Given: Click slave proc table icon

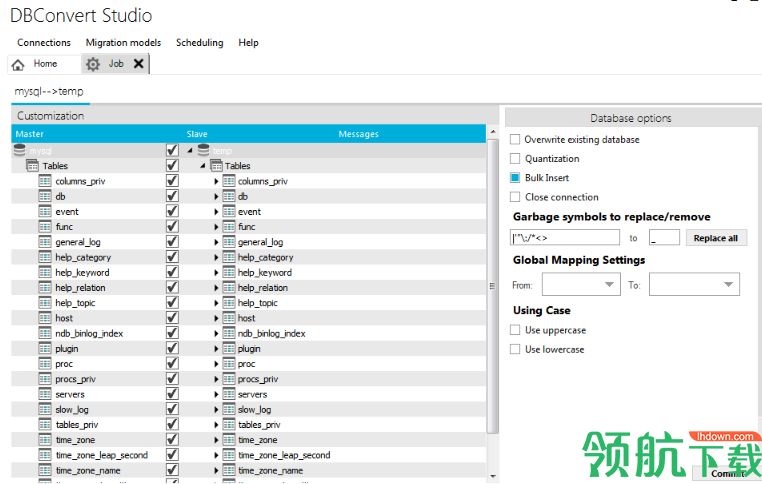Looking at the screenshot, I should [x=229, y=364].
